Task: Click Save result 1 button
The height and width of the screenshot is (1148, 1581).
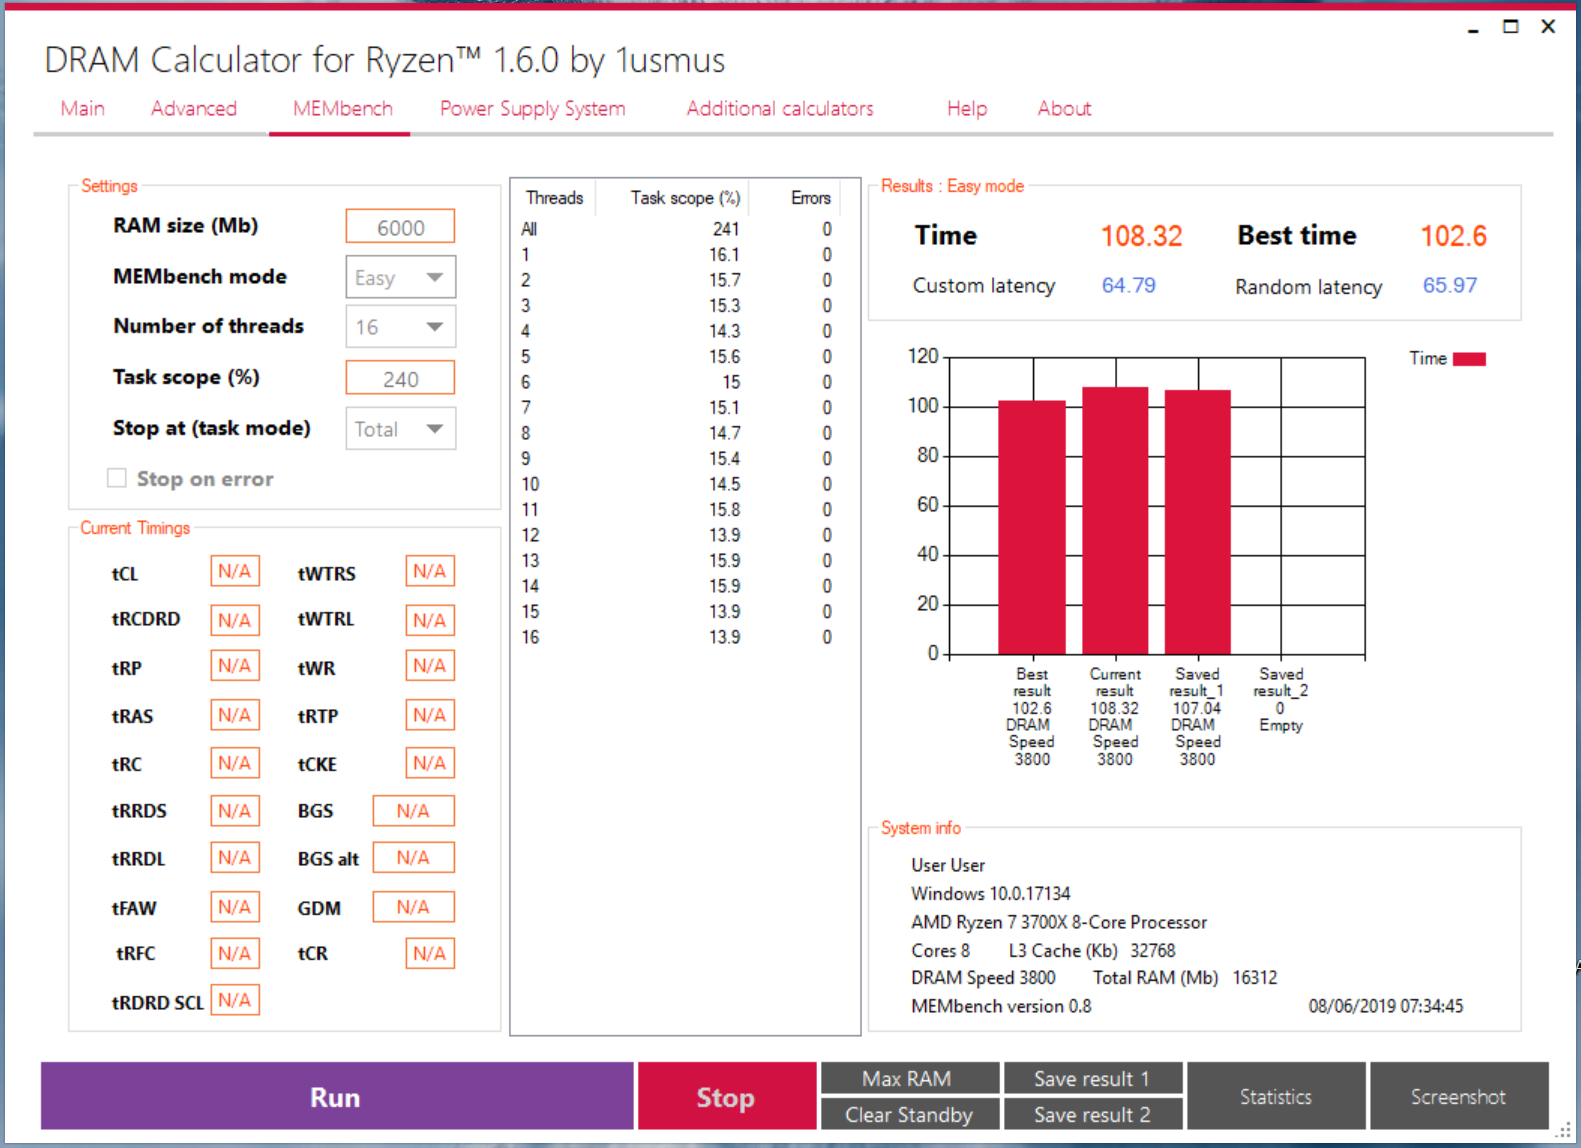Action: click(1093, 1078)
